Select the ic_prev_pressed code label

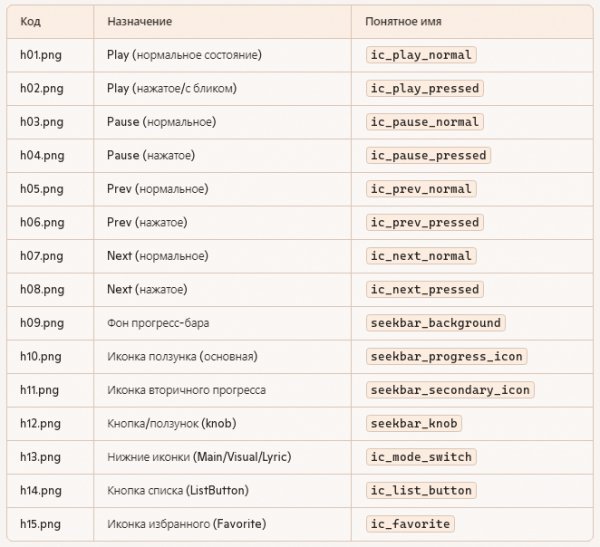pos(424,222)
